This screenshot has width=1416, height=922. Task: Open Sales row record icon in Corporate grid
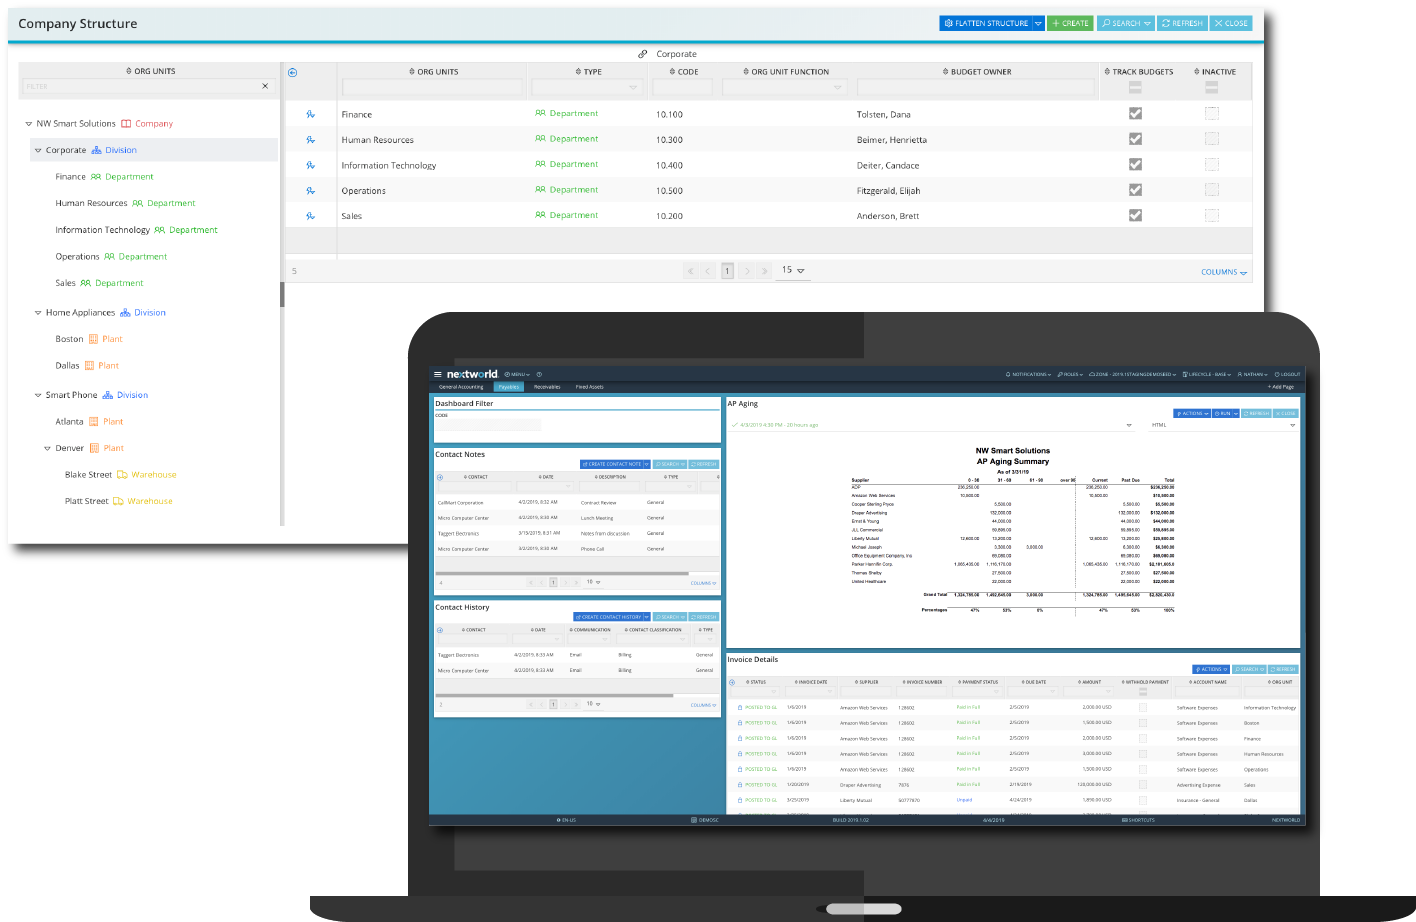coord(311,216)
